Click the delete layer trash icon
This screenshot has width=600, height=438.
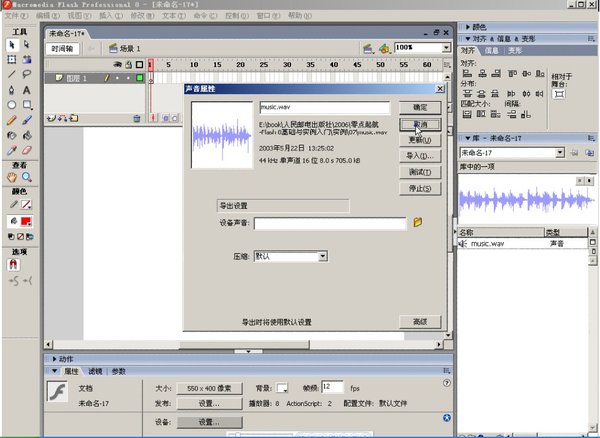tap(137, 118)
